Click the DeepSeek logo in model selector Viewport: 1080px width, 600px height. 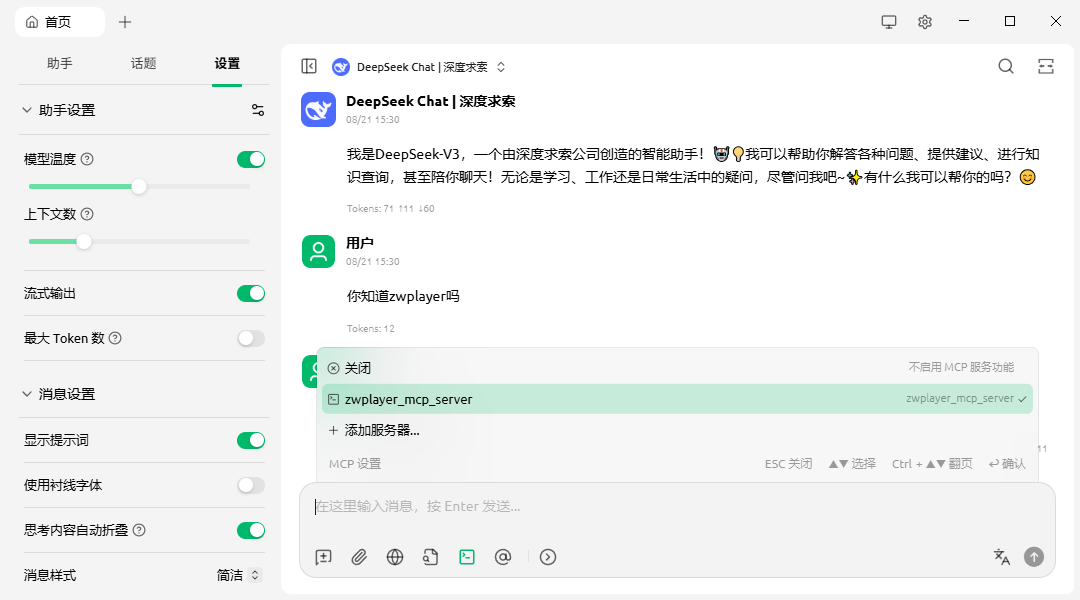click(340, 67)
